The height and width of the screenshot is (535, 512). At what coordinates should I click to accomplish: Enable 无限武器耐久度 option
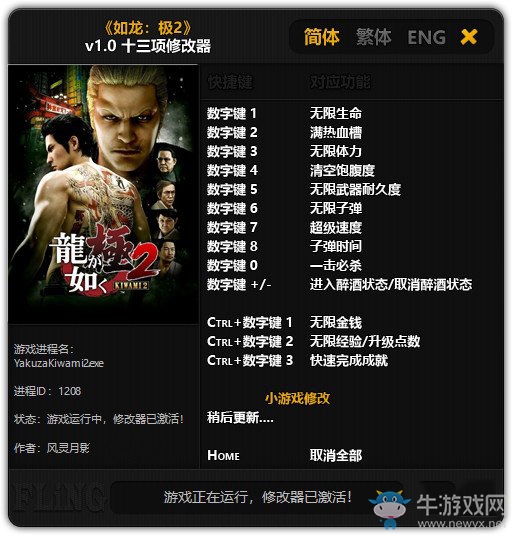pos(355,189)
